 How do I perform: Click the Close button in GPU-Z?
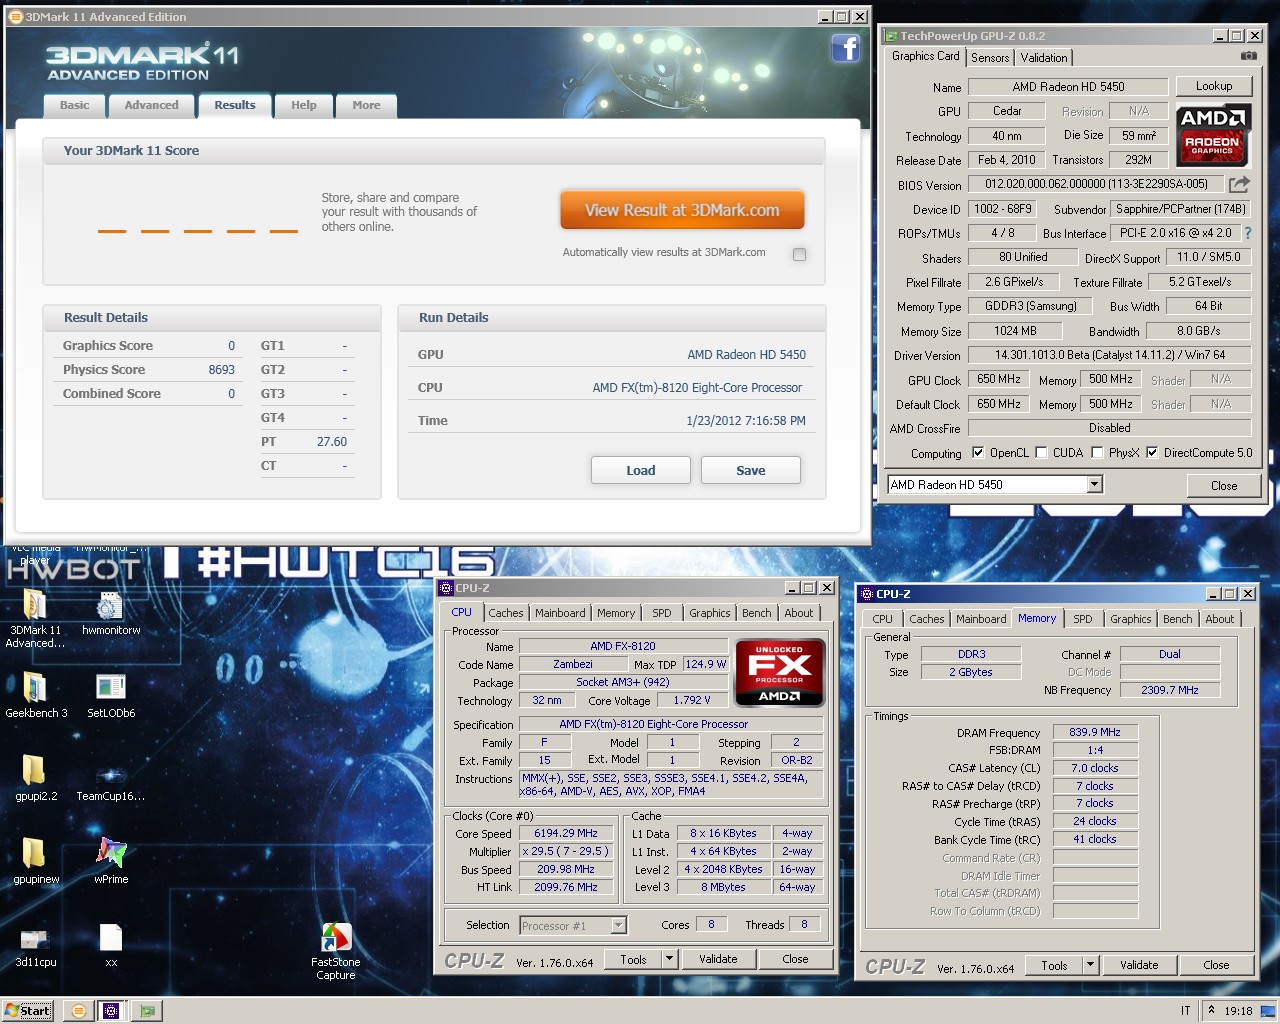point(1224,485)
